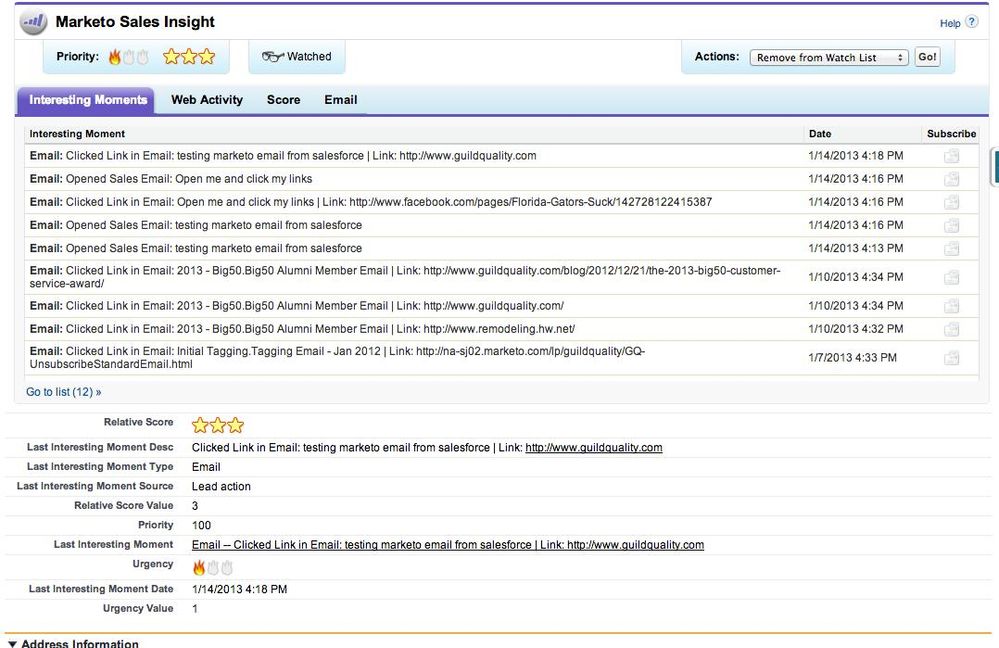Click the 'Lead action' source value
This screenshot has height=648, width=999.
pyautogui.click(x=221, y=486)
